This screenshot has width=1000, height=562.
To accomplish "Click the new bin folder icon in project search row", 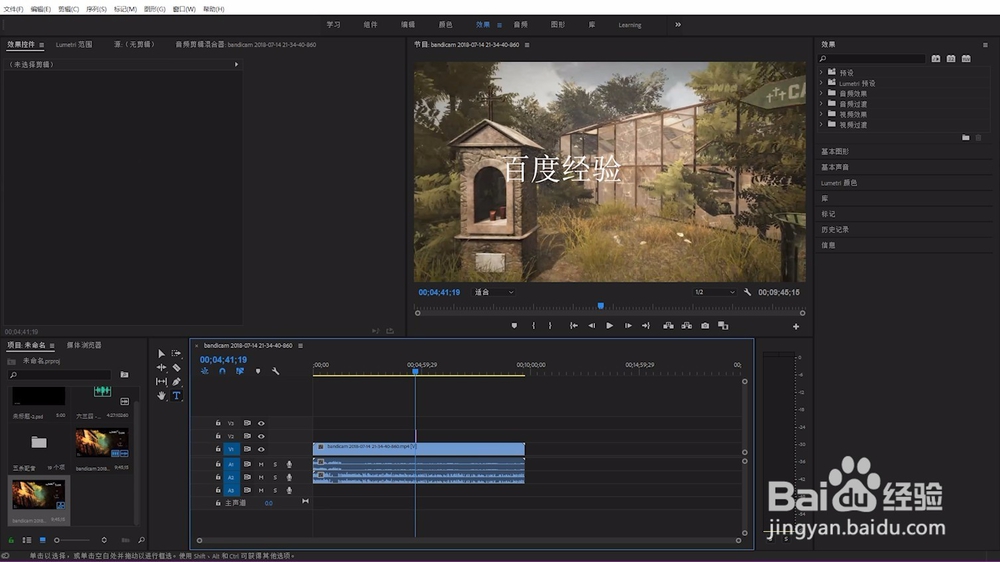I will coord(124,374).
